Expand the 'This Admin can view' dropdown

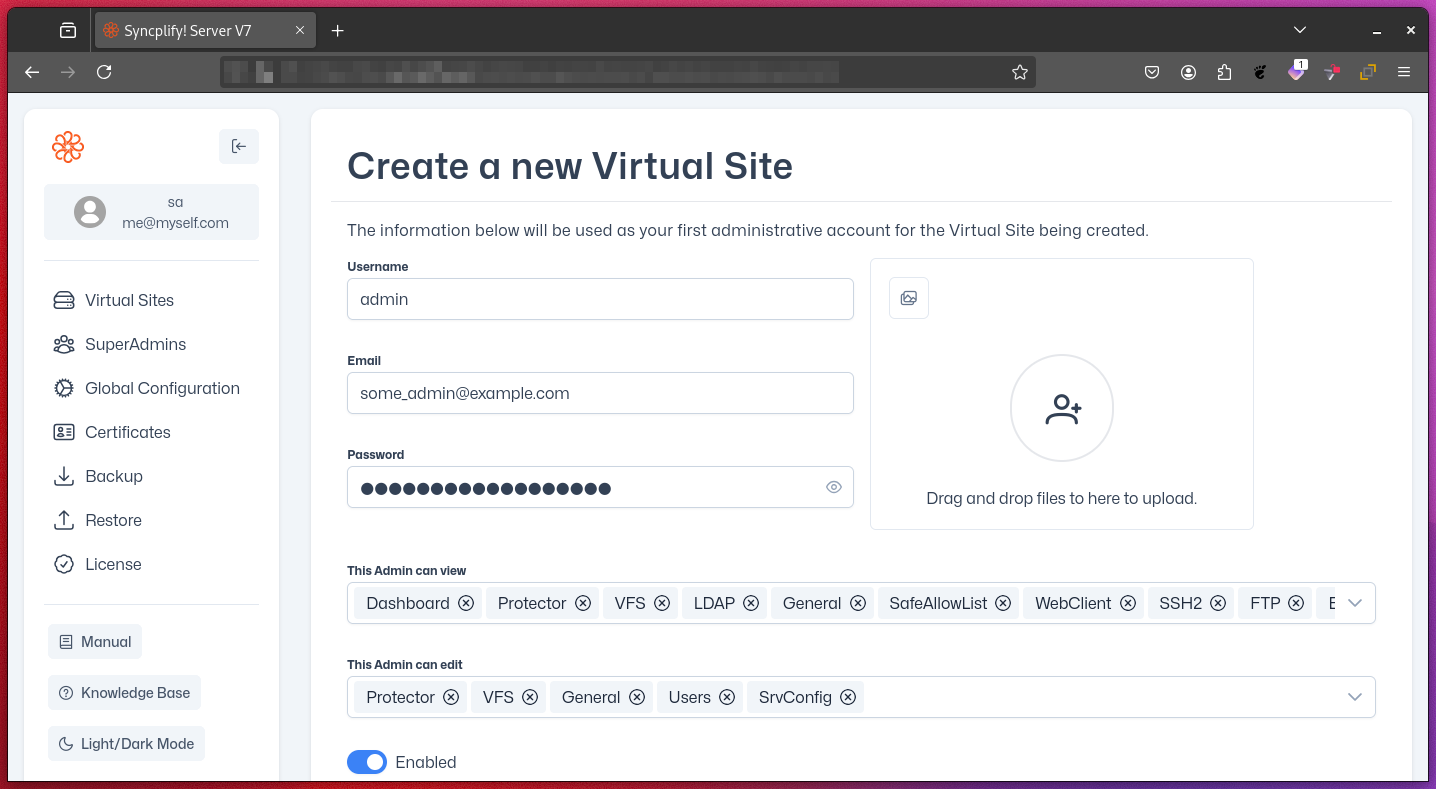pyautogui.click(x=1355, y=603)
